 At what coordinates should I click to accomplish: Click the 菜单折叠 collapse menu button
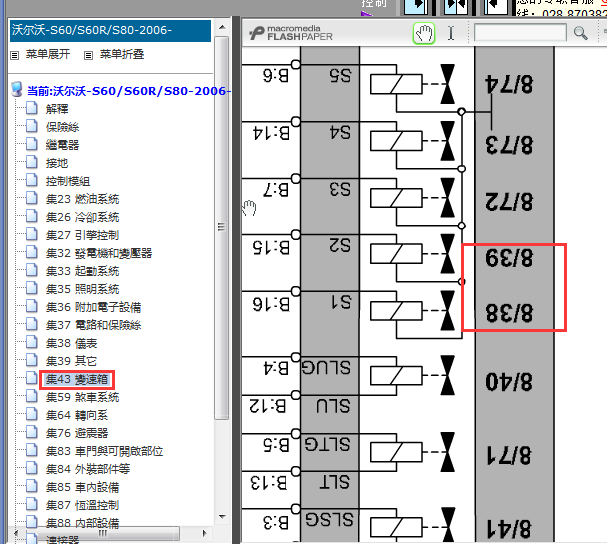(x=122, y=54)
